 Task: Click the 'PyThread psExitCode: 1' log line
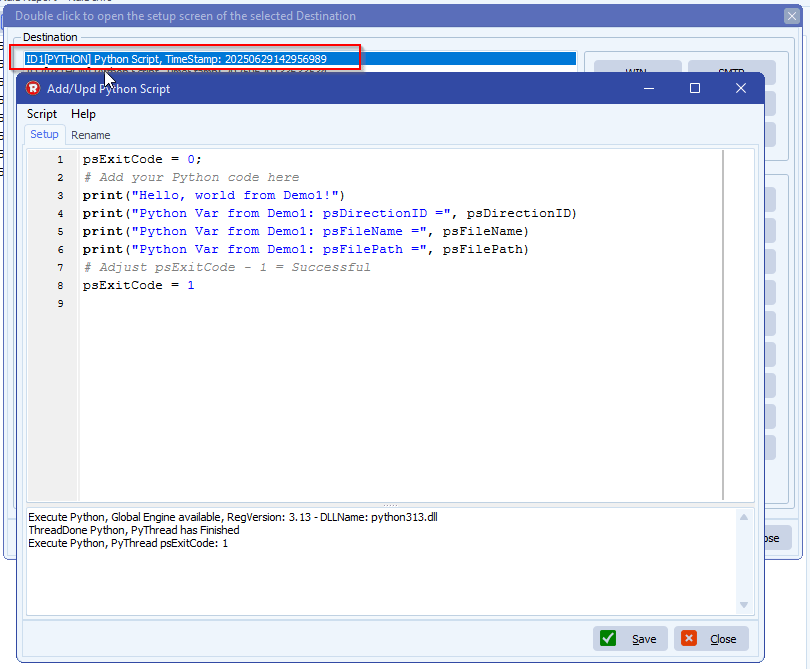[x=128, y=543]
